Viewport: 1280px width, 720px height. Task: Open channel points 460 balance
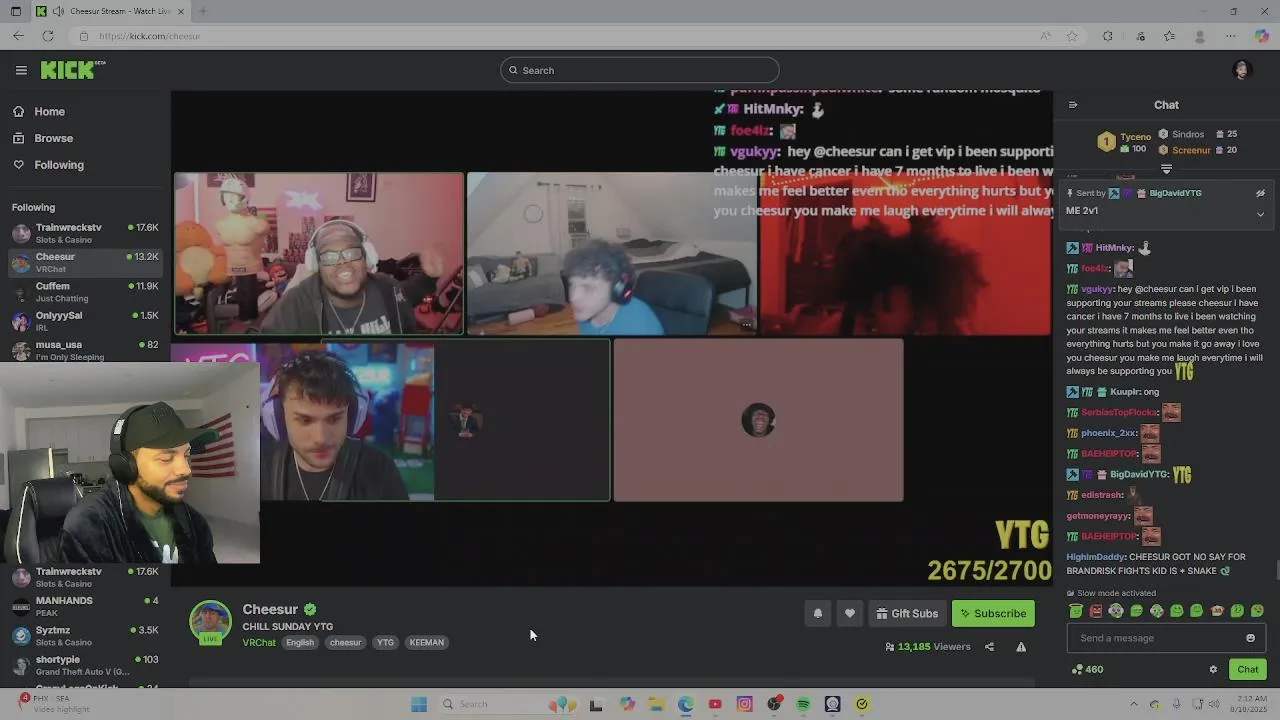[1087, 670]
